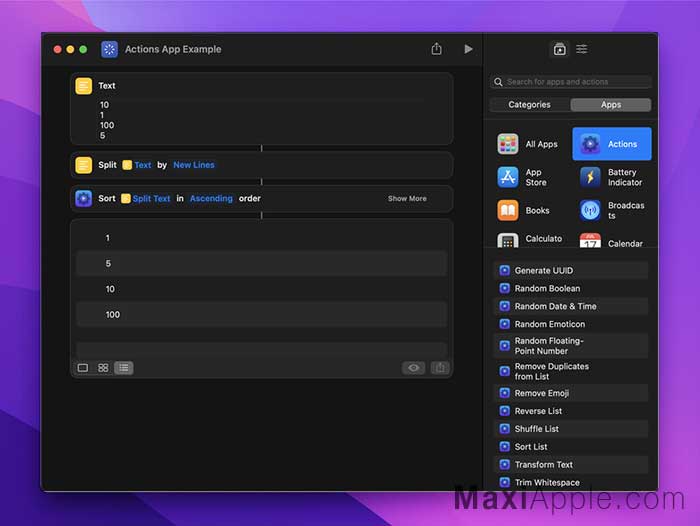Add the Random Floating-Point Number action
Screen dimensions: 700x526
571,346
